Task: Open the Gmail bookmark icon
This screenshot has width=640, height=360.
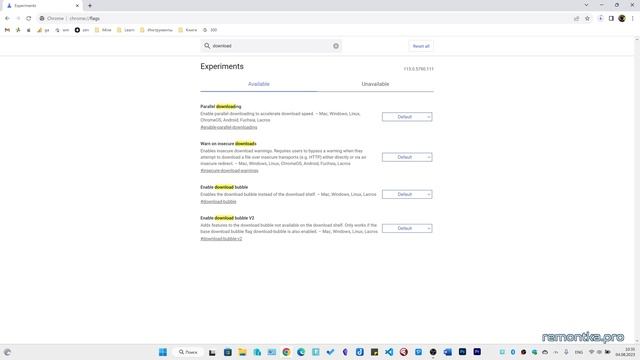Action: pos(7,30)
